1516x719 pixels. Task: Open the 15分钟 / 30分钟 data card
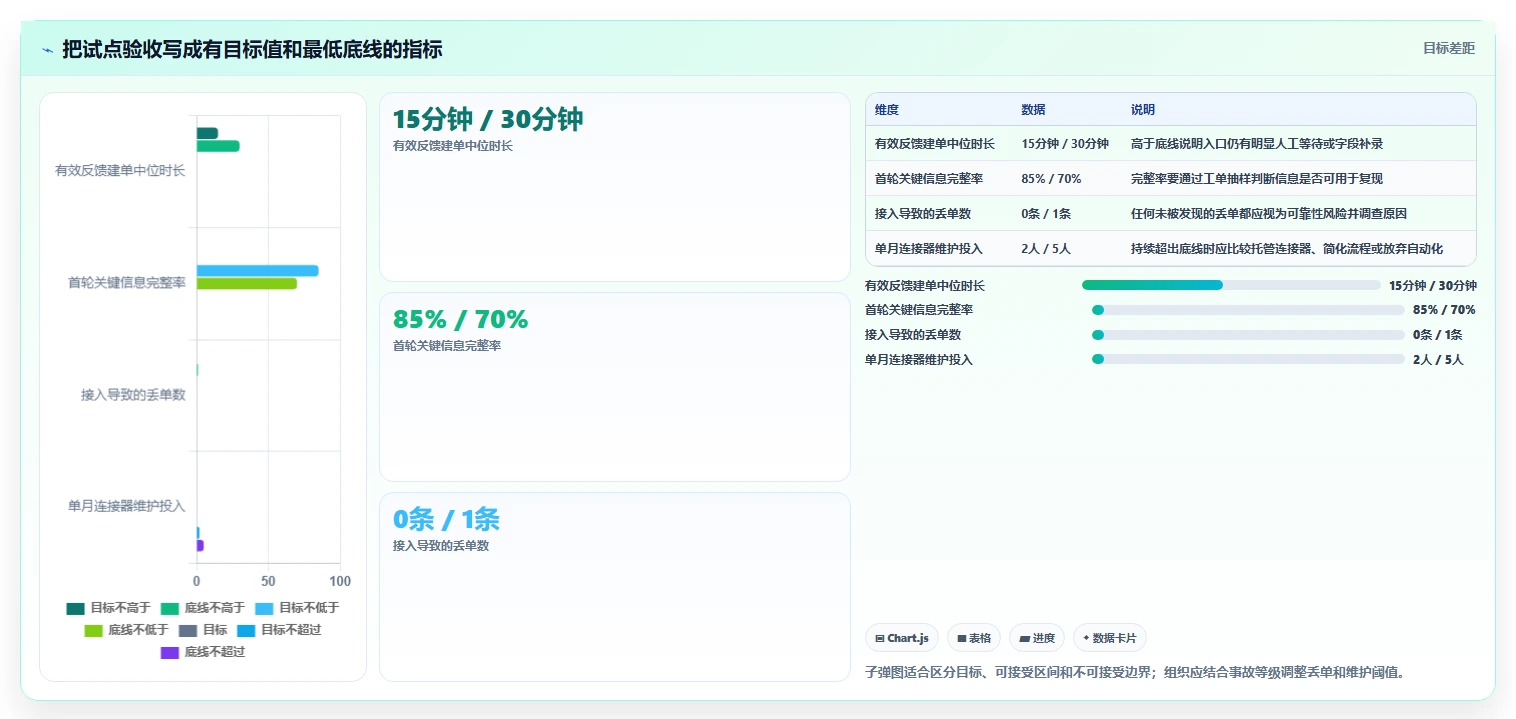point(615,187)
